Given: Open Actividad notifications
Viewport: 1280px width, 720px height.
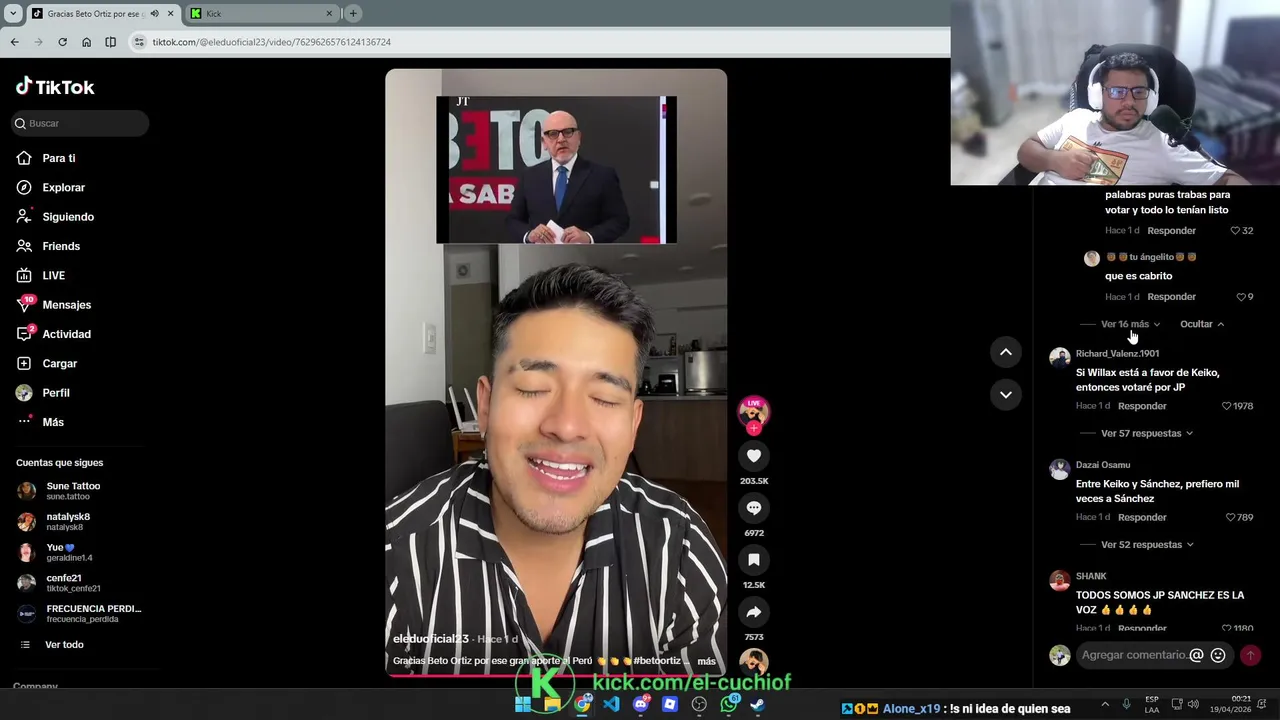Looking at the screenshot, I should tap(54, 334).
